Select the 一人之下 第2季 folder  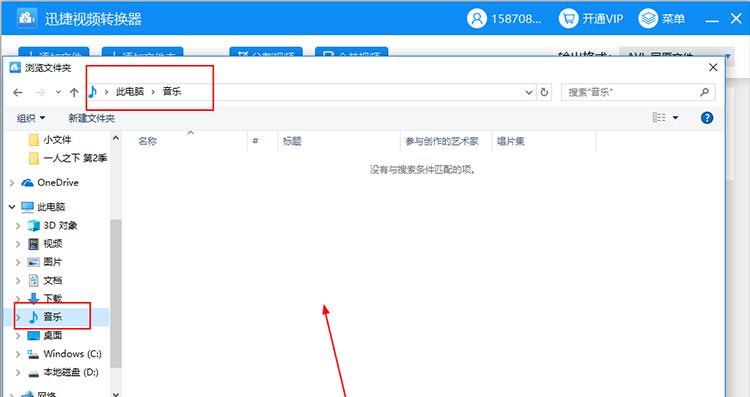[x=67, y=158]
